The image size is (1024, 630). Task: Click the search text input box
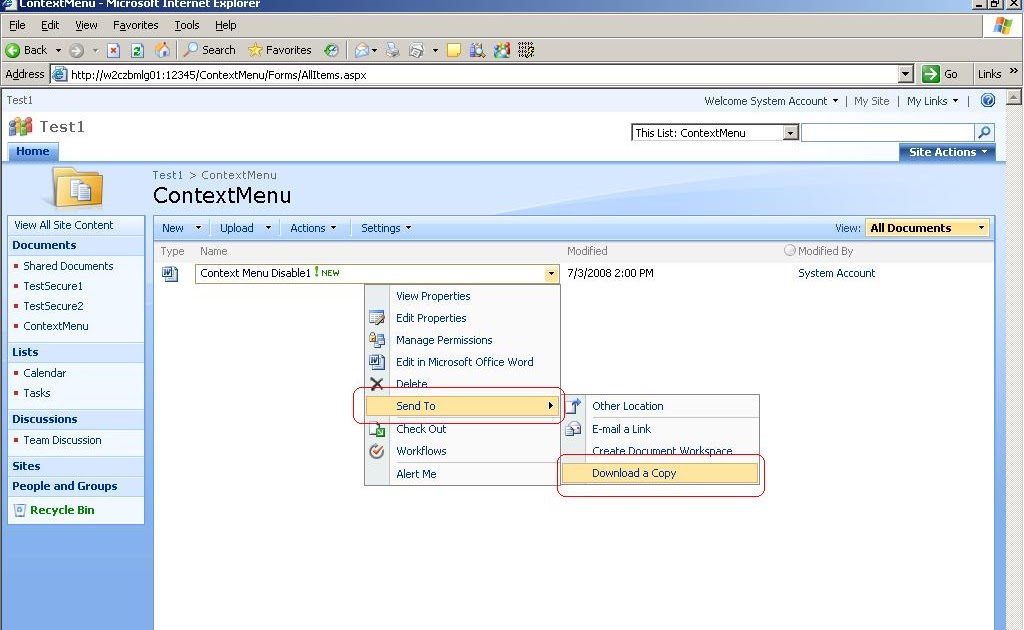888,133
